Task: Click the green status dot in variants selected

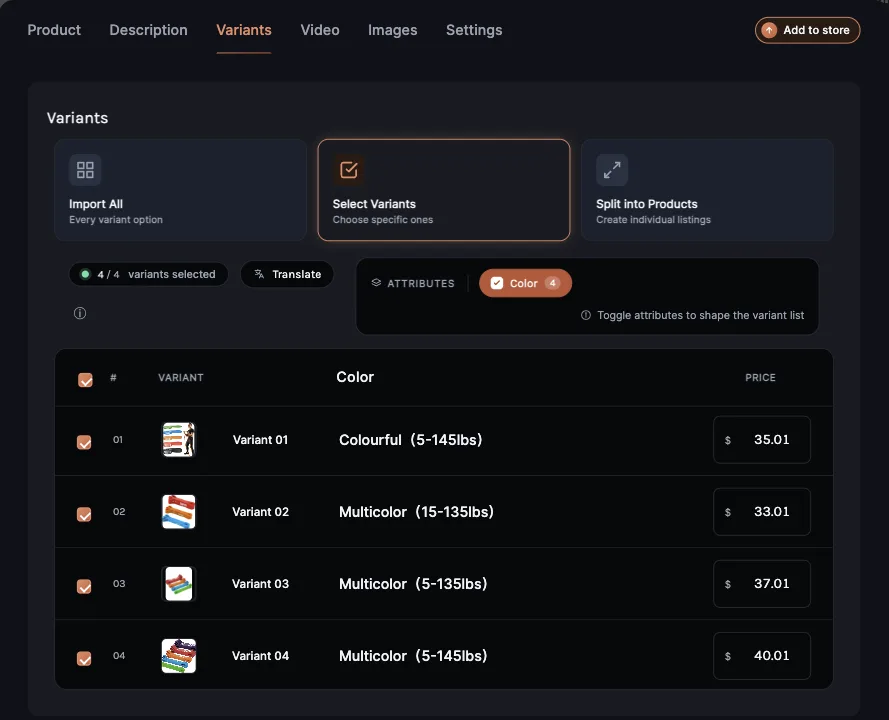Action: coord(85,274)
